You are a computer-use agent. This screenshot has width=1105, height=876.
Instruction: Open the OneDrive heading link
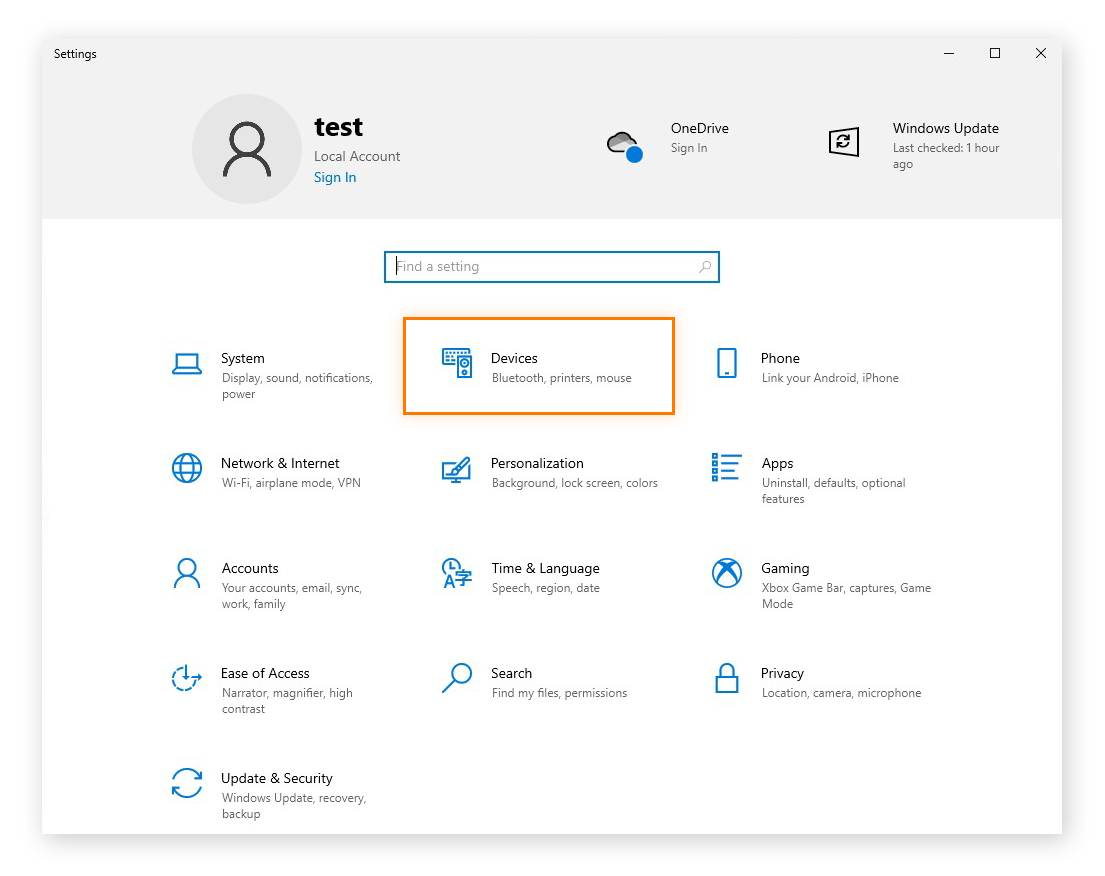[x=699, y=128]
